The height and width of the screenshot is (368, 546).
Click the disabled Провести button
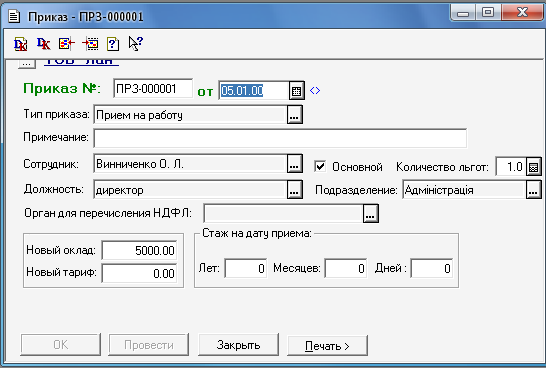point(149,345)
